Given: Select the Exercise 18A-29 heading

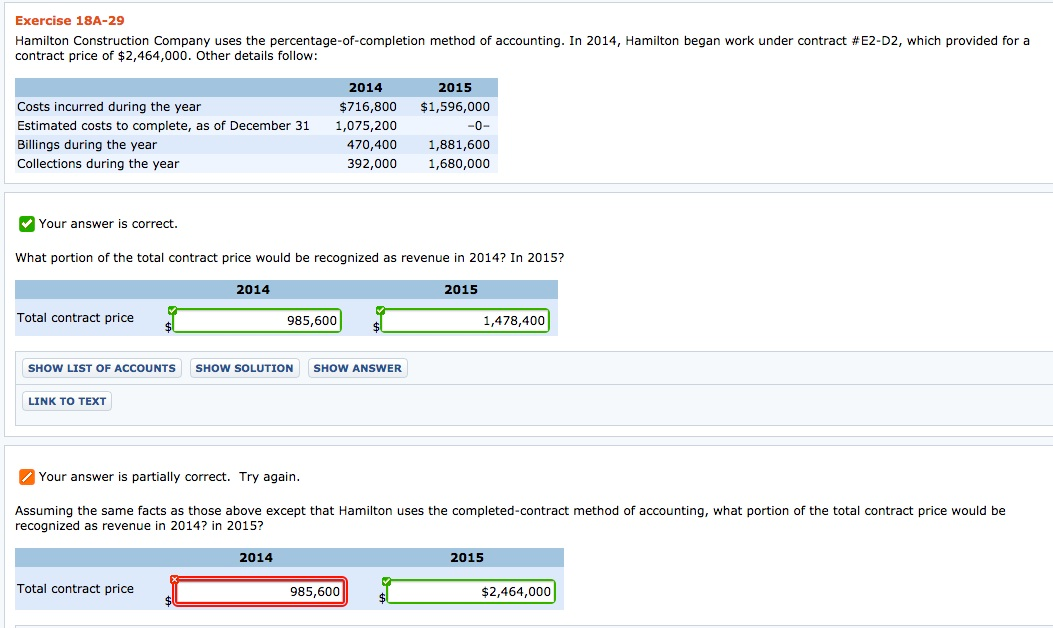Looking at the screenshot, I should click(70, 21).
